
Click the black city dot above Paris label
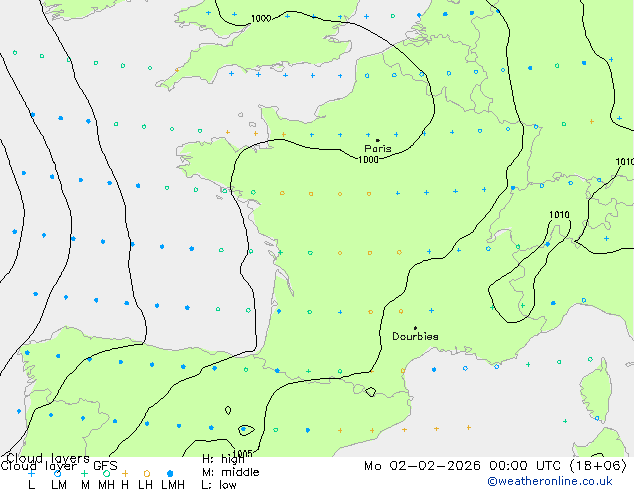378,140
